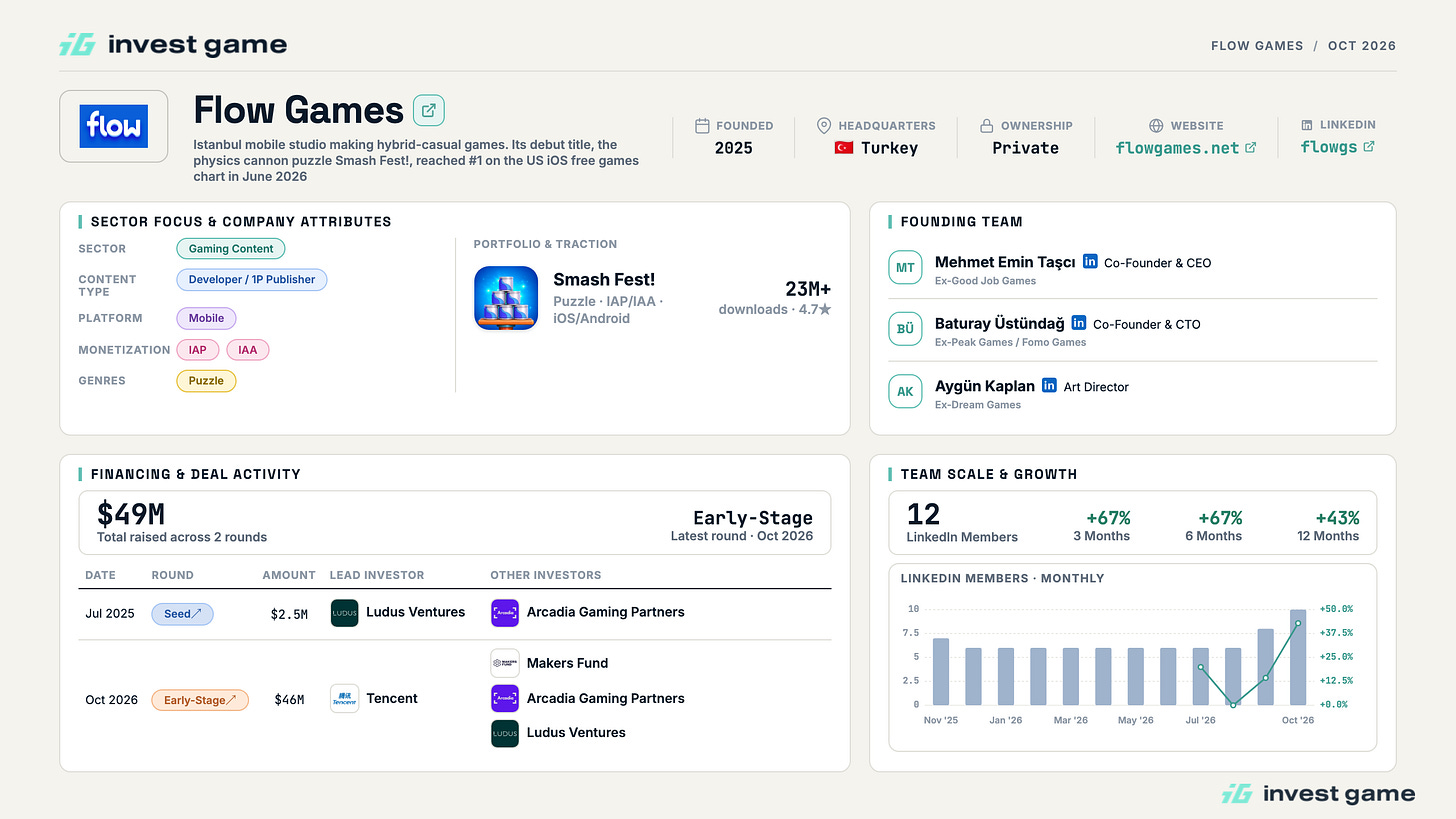Open the flowgs LinkedIn link
This screenshot has width=1456, height=819.
point(1337,147)
